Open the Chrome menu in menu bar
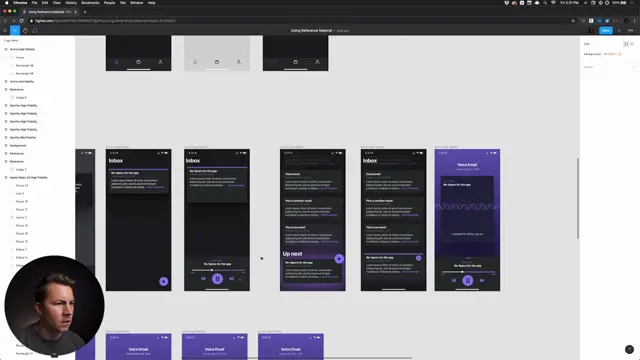This screenshot has width=640, height=360. coord(20,3)
